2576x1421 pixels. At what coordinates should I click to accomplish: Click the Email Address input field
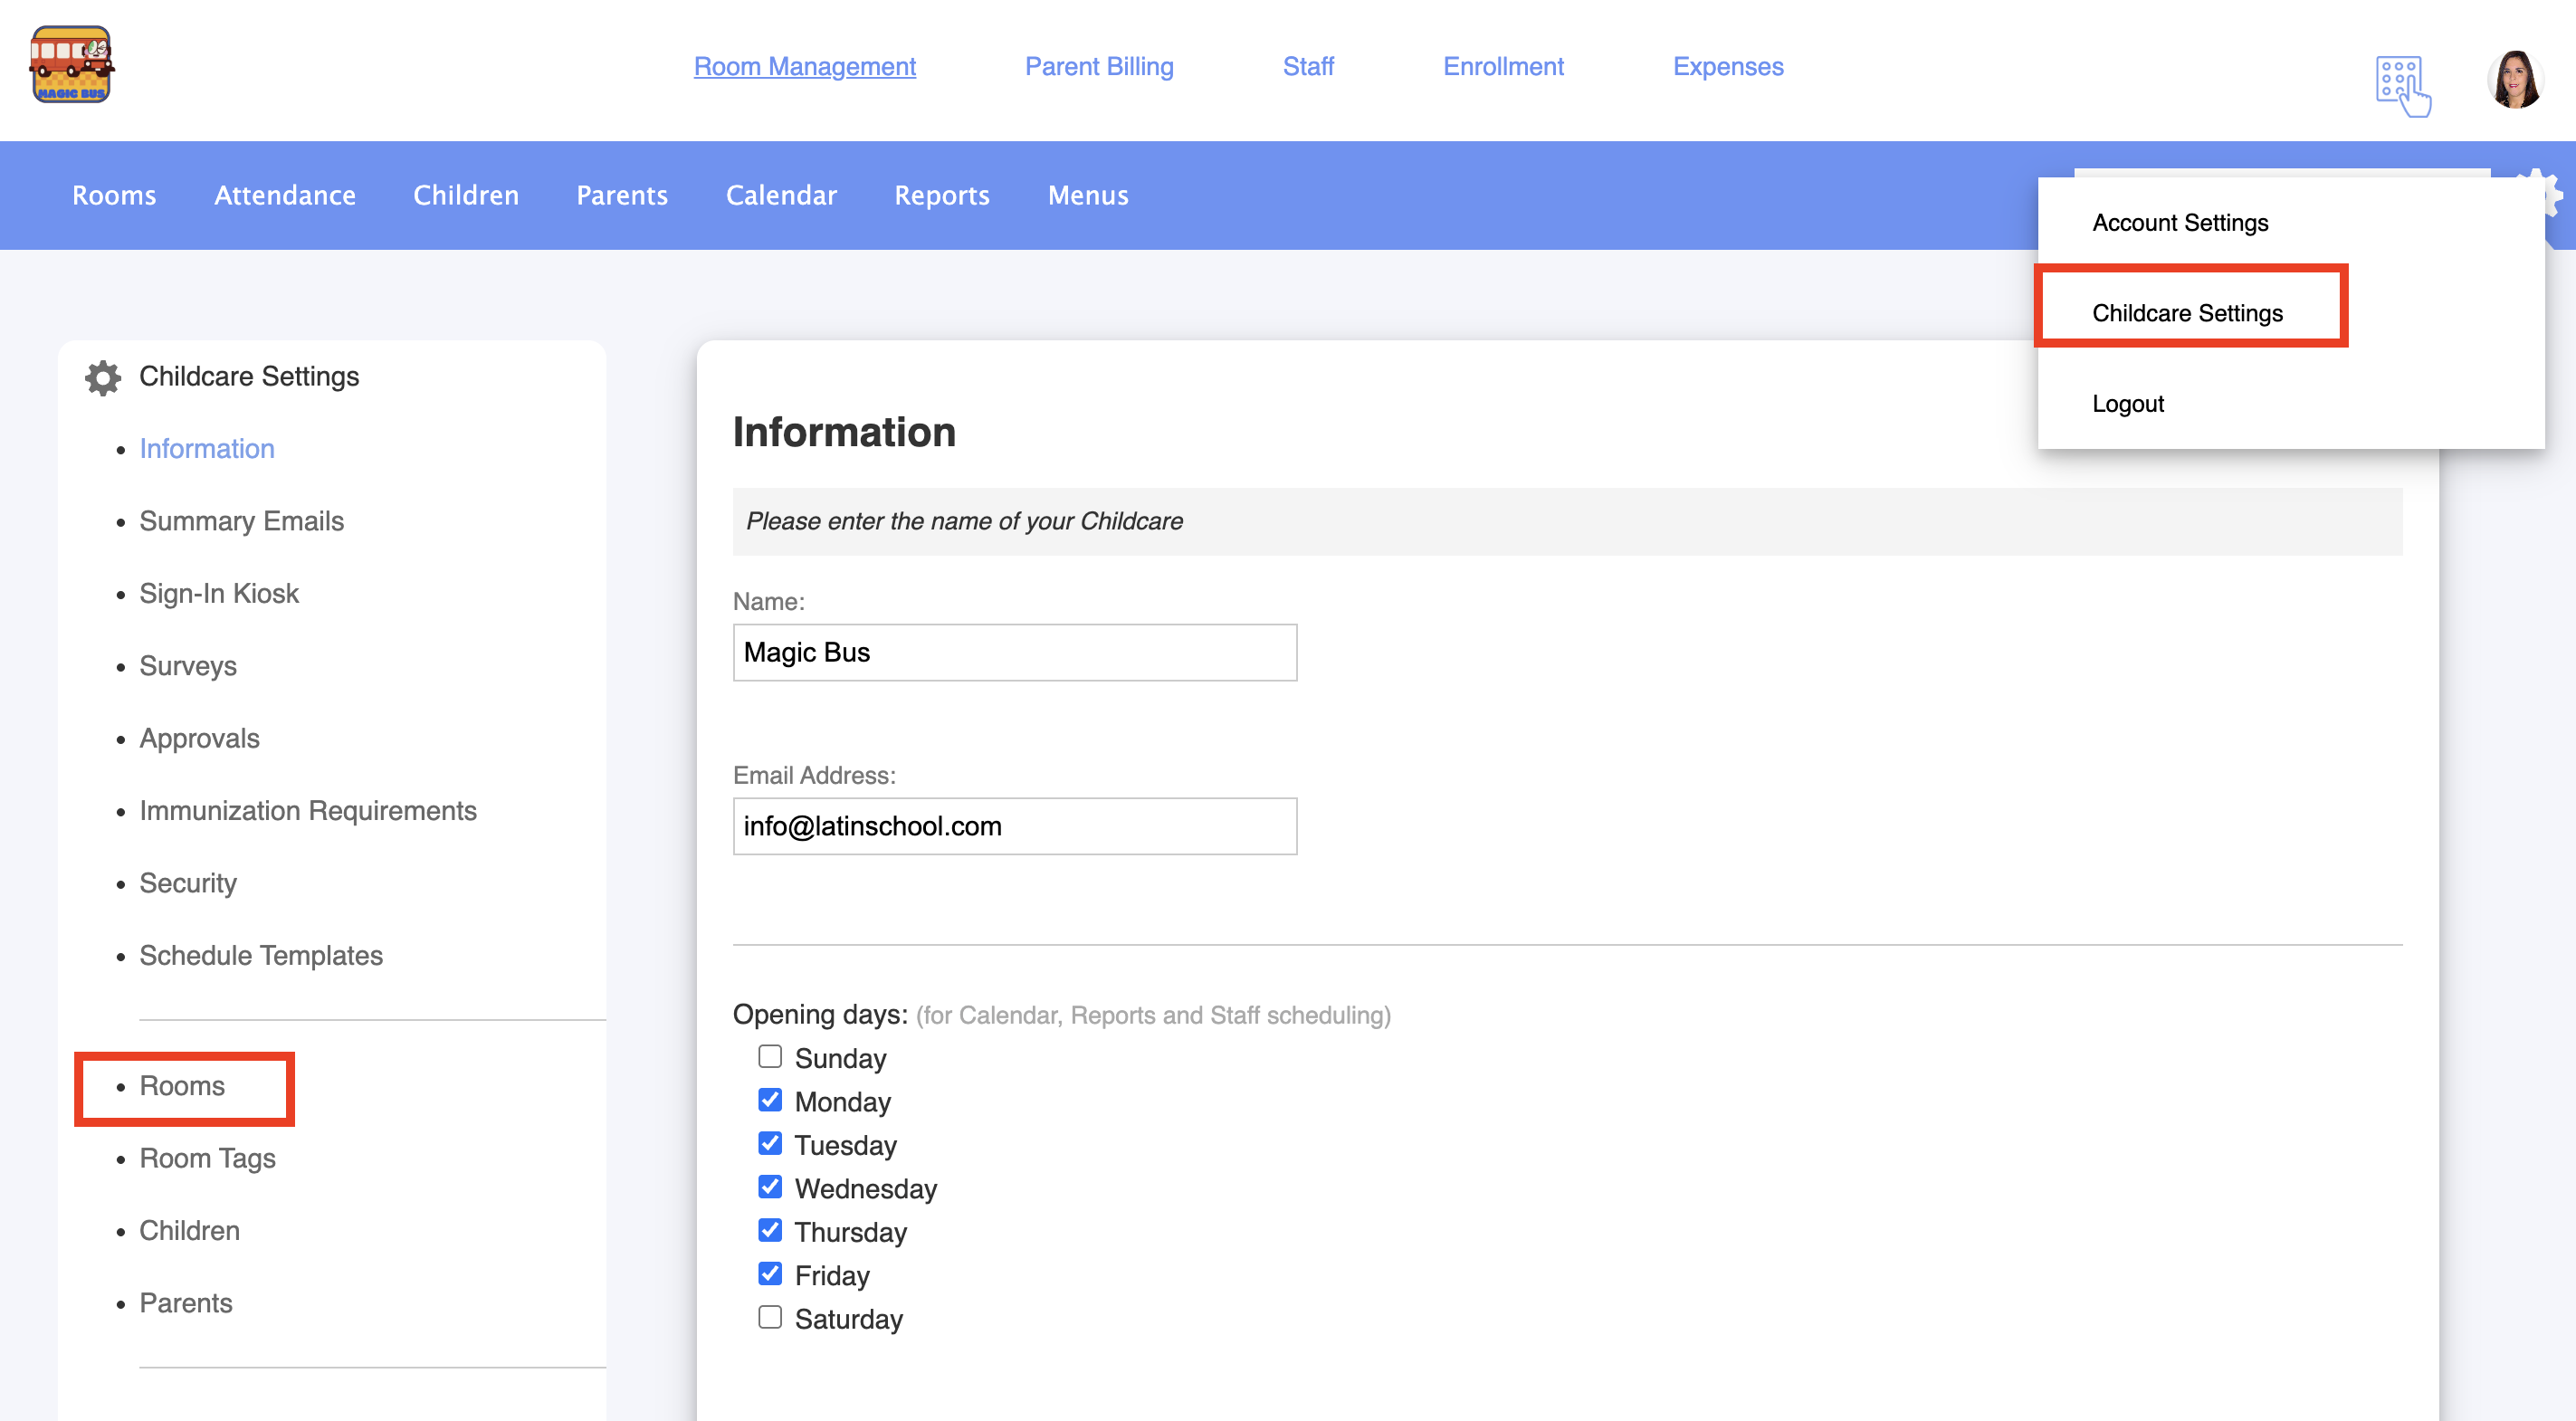pos(1014,826)
